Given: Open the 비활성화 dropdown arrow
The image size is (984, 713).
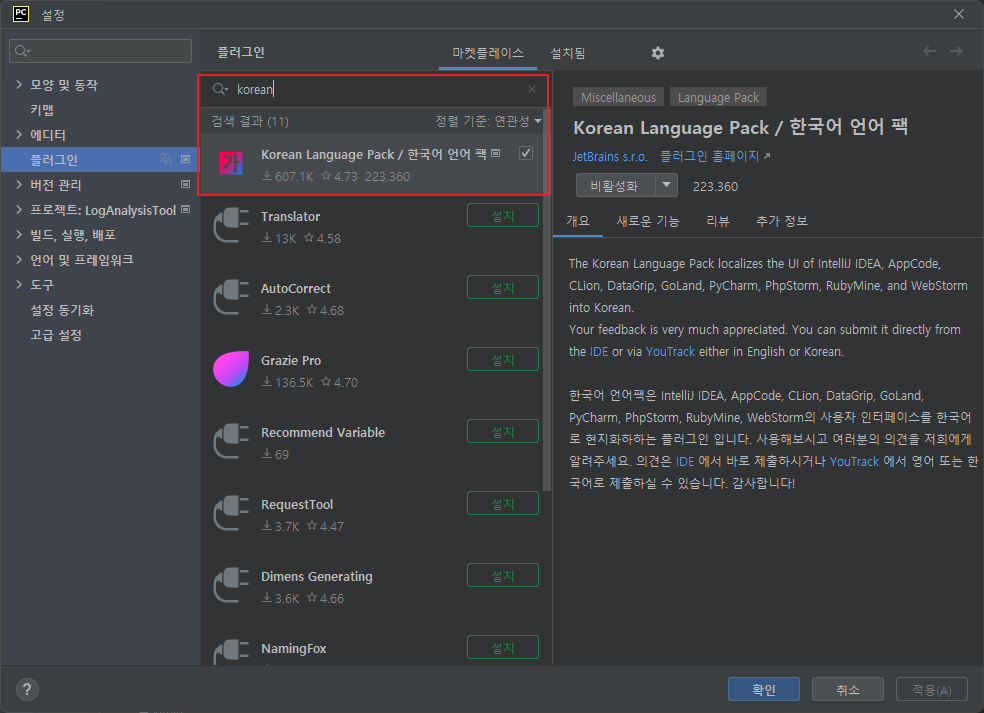Looking at the screenshot, I should coord(666,185).
